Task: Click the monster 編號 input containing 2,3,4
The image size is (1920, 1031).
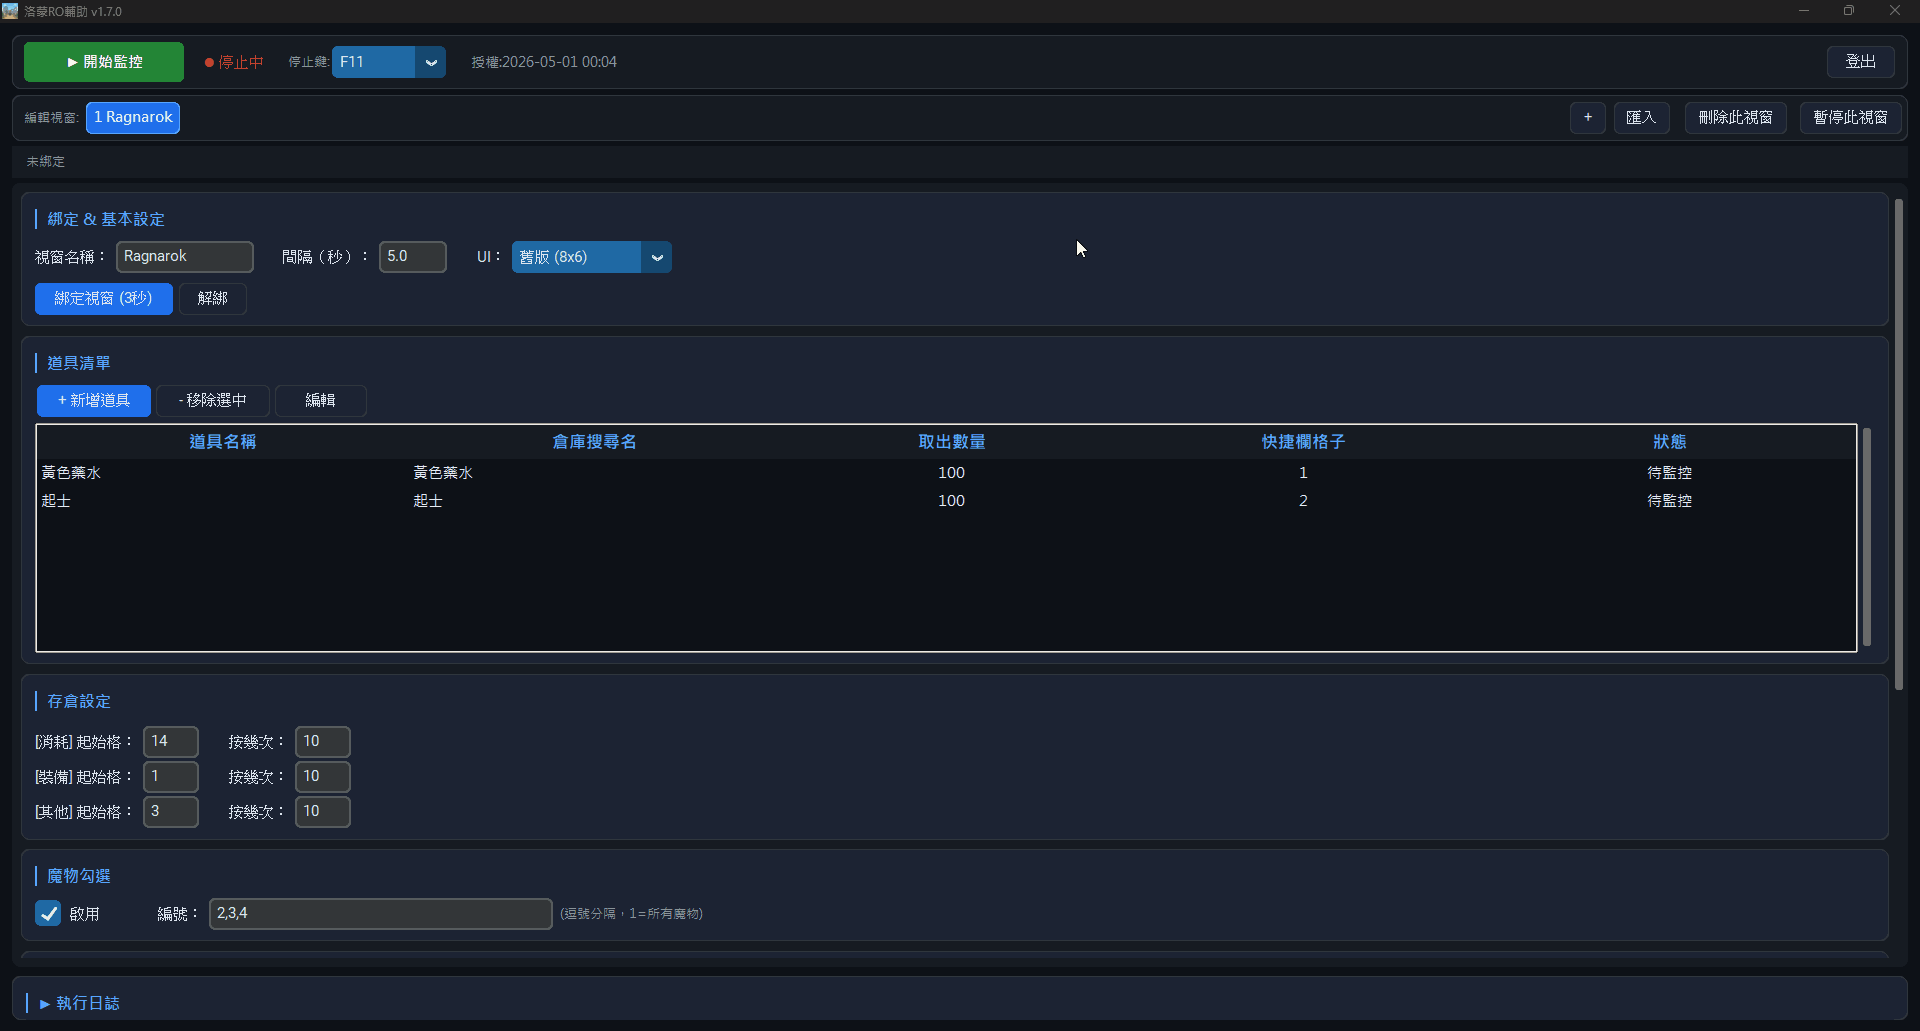Action: point(380,913)
